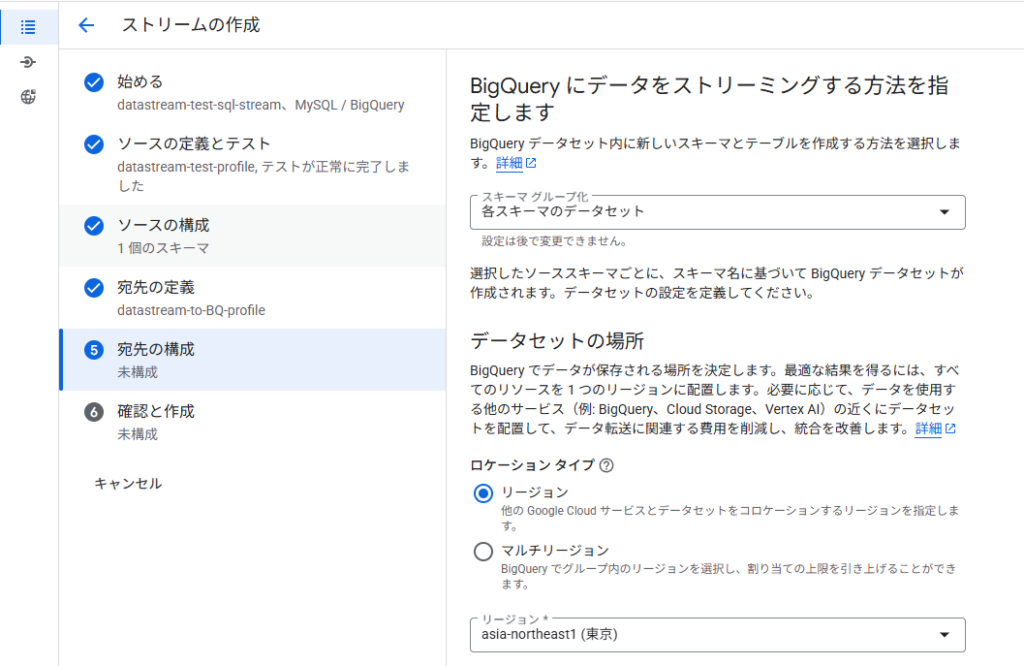Click the checkmark icon for ソースの構成 step
The image size is (1024, 666).
pyautogui.click(x=94, y=226)
